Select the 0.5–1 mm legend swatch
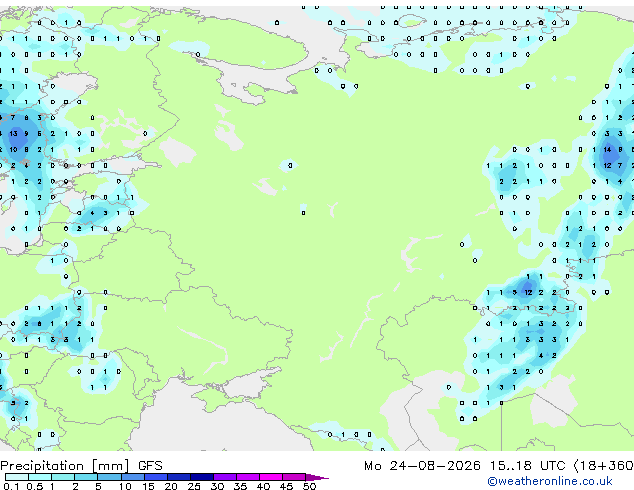 click(x=40, y=477)
